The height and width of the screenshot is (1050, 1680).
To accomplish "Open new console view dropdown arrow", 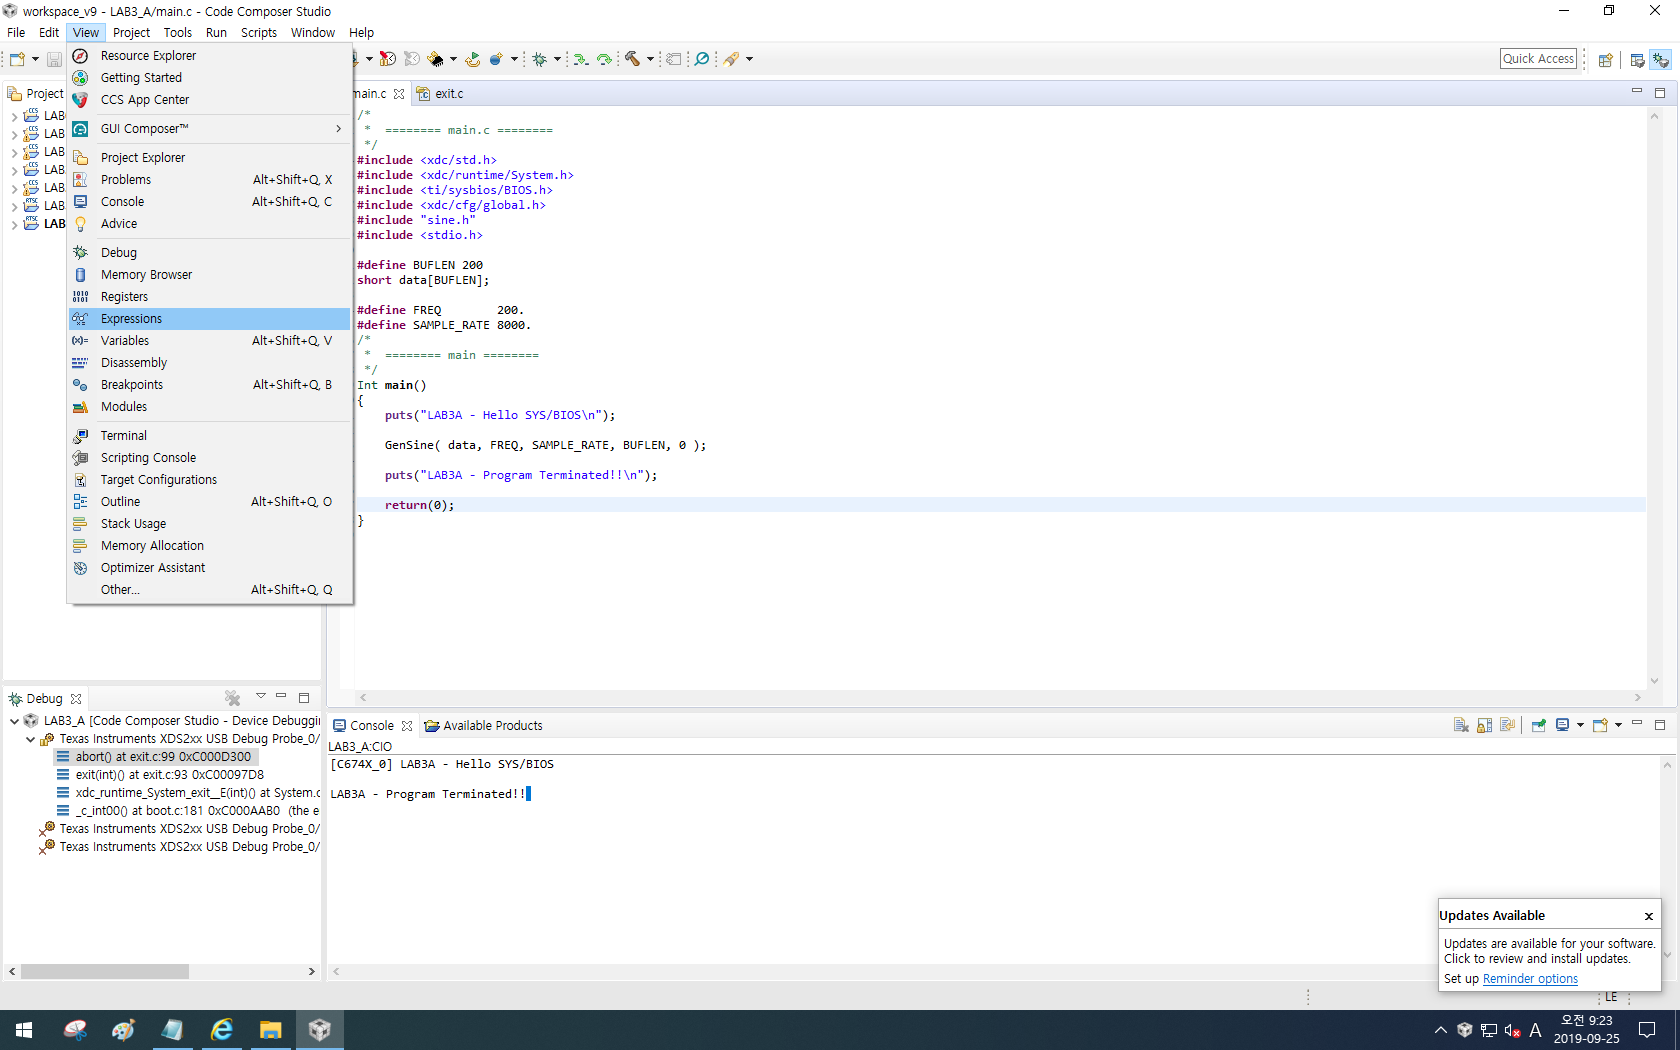I will click(x=1618, y=726).
